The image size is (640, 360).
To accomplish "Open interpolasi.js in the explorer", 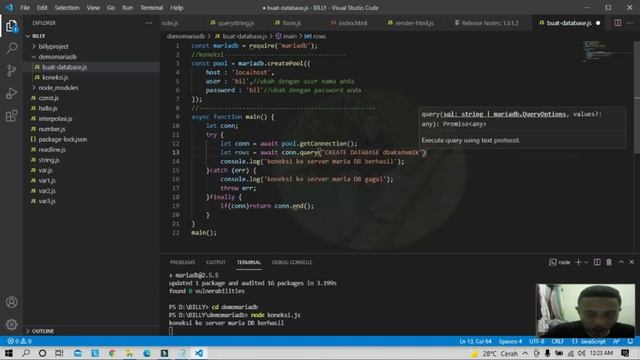I will click(x=55, y=119).
